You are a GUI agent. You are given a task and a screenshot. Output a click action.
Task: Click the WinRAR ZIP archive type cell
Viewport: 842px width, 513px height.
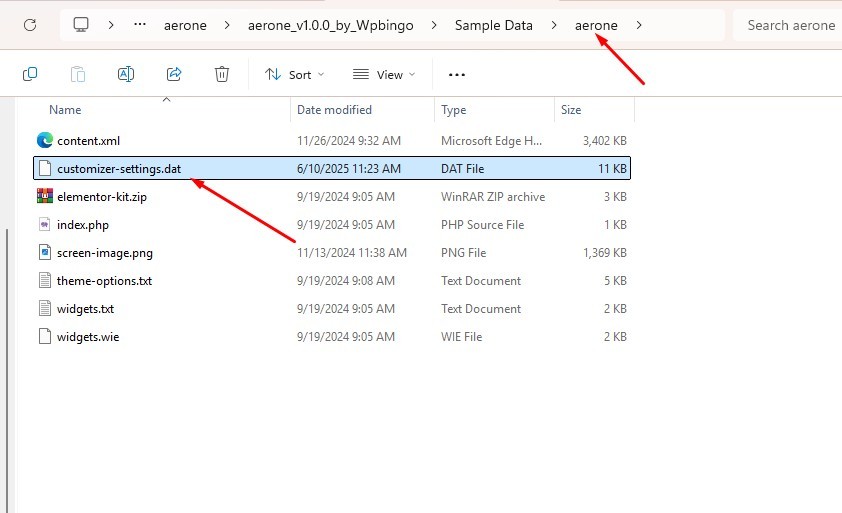[x=493, y=197]
